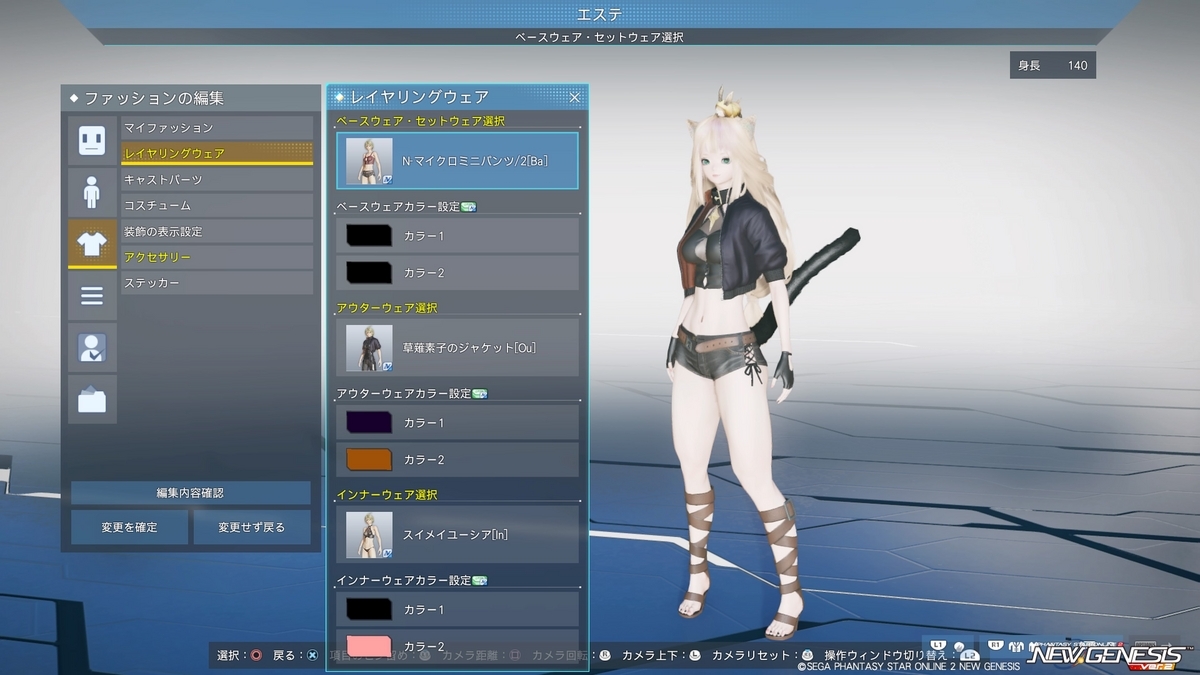Click the color-sync icon beside ベースウェアカラー設定
Viewport: 1200px width, 675px height.
coord(469,207)
